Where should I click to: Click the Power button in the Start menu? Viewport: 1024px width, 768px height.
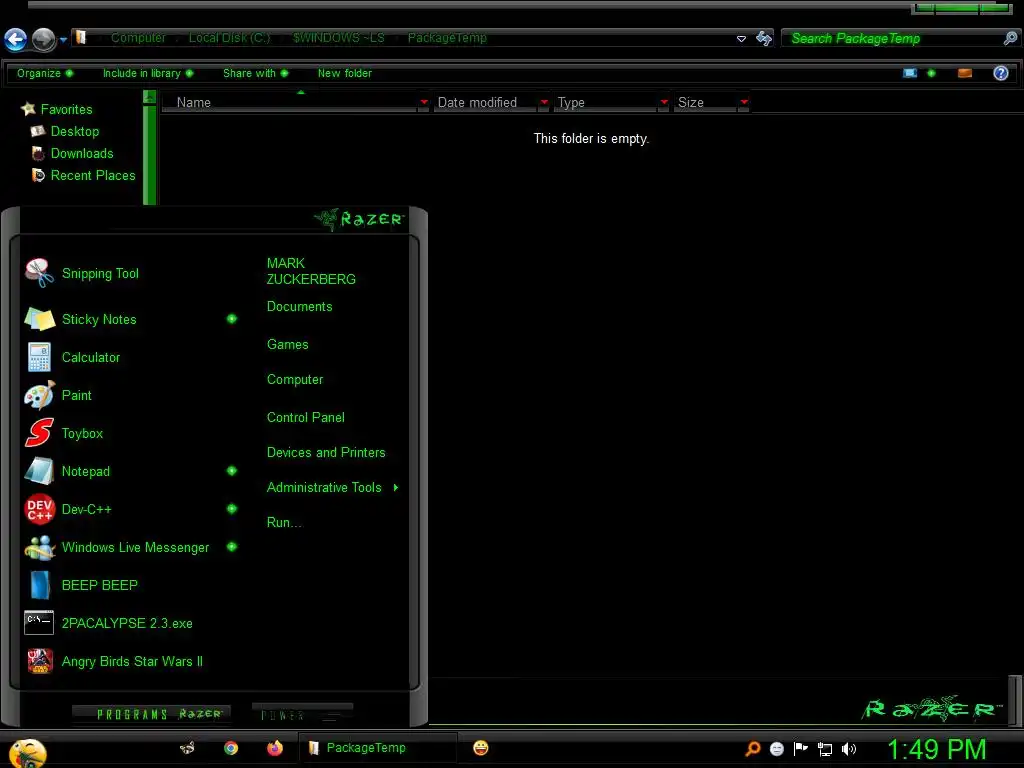(302, 714)
